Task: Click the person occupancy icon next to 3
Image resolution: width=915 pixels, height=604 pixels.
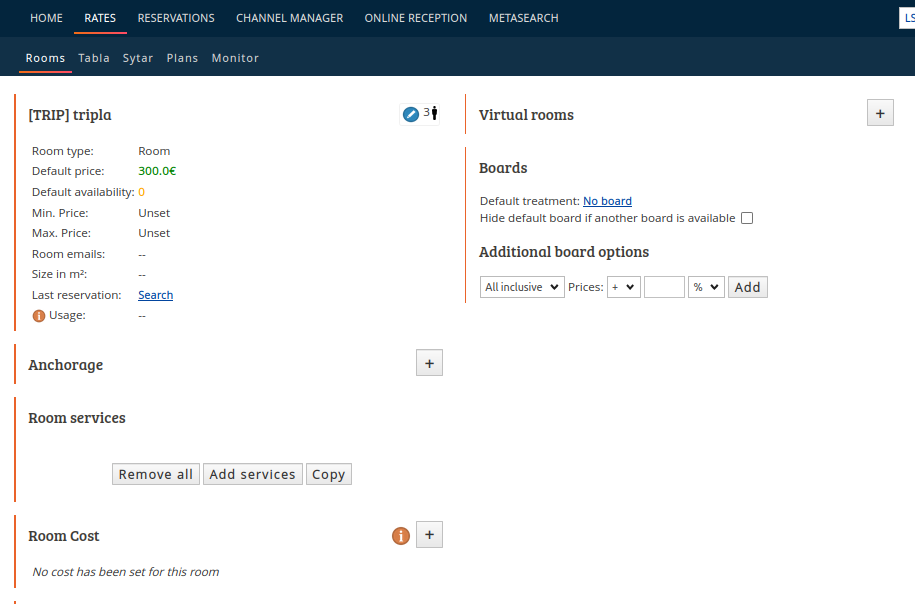Action: pos(434,113)
